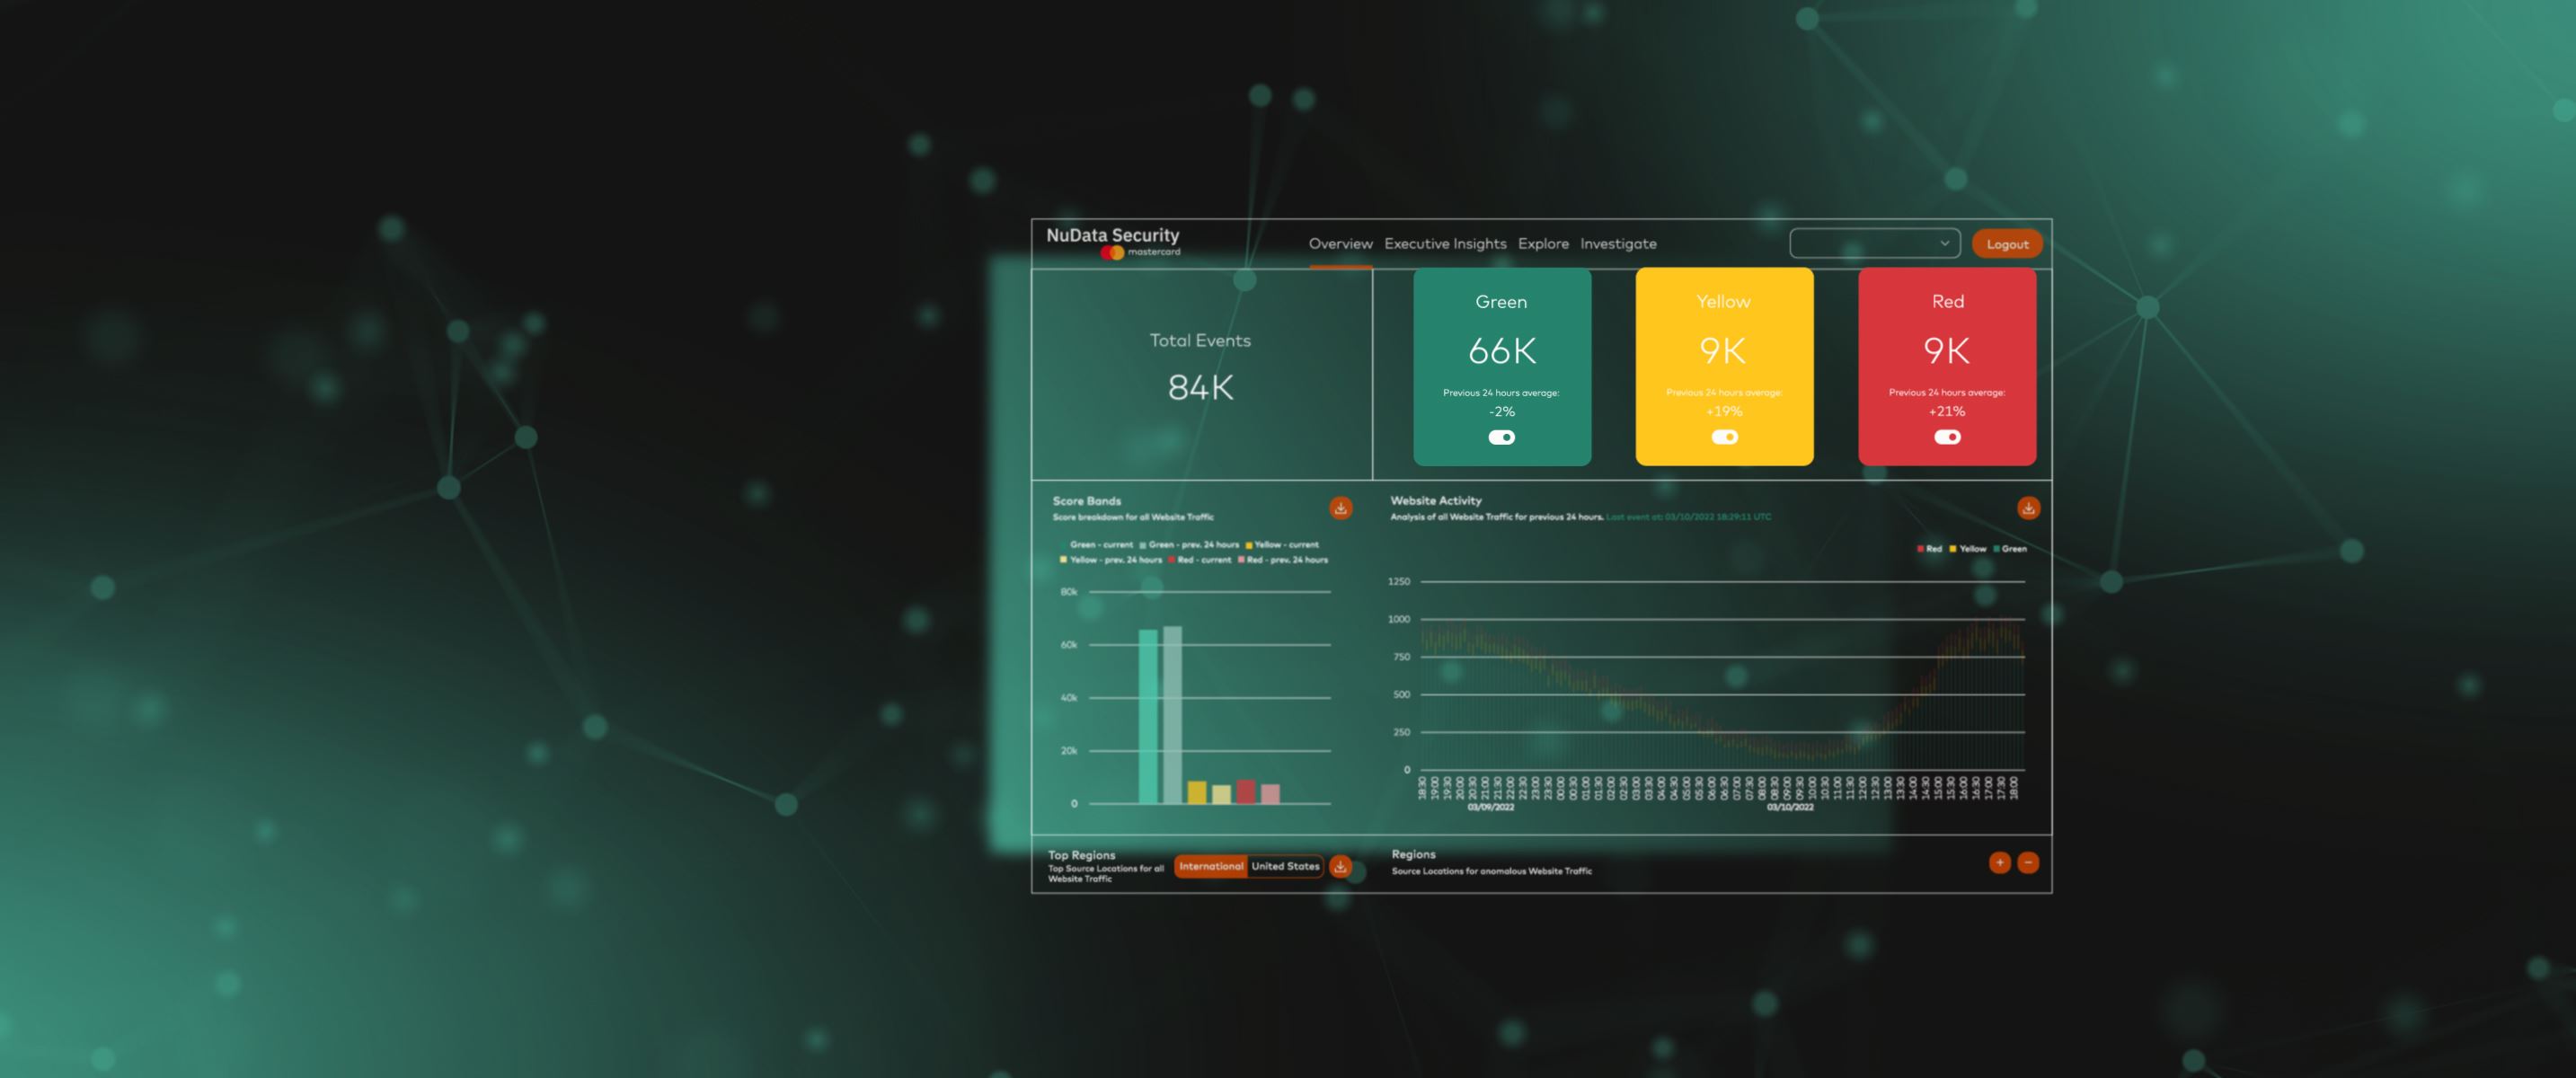Screen dimensions: 2576x1078
Task: Click the NuData Security Mastercard logo
Action: [1113, 242]
